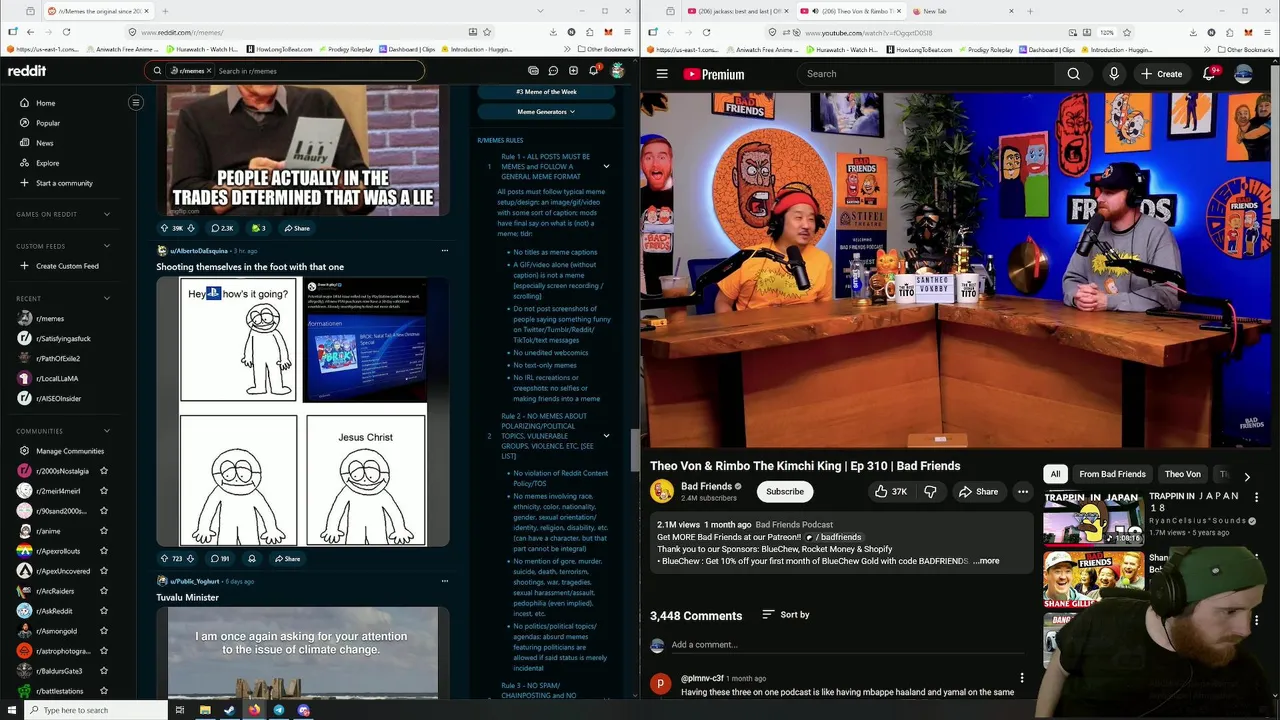Collapse Reddit sidebar with hamburger button
Viewport: 1280px width, 720px height.
tap(136, 102)
